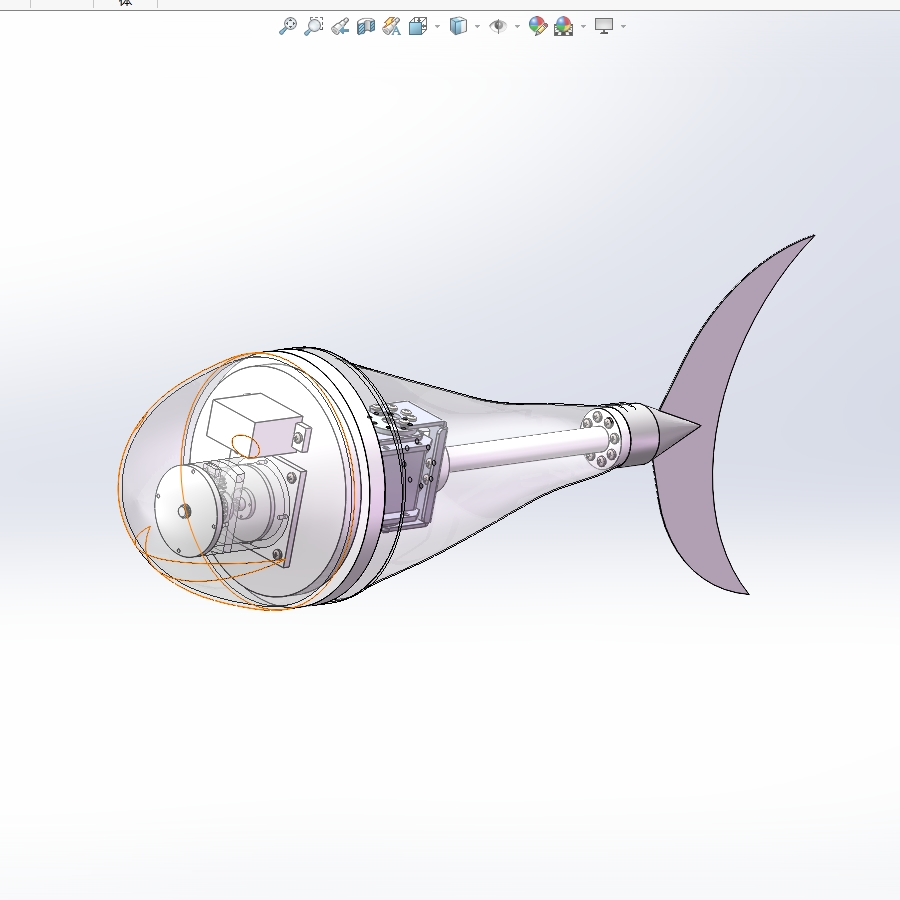Expand the View Orientation dropdown arrow
This screenshot has height=900, width=900.
click(437, 26)
